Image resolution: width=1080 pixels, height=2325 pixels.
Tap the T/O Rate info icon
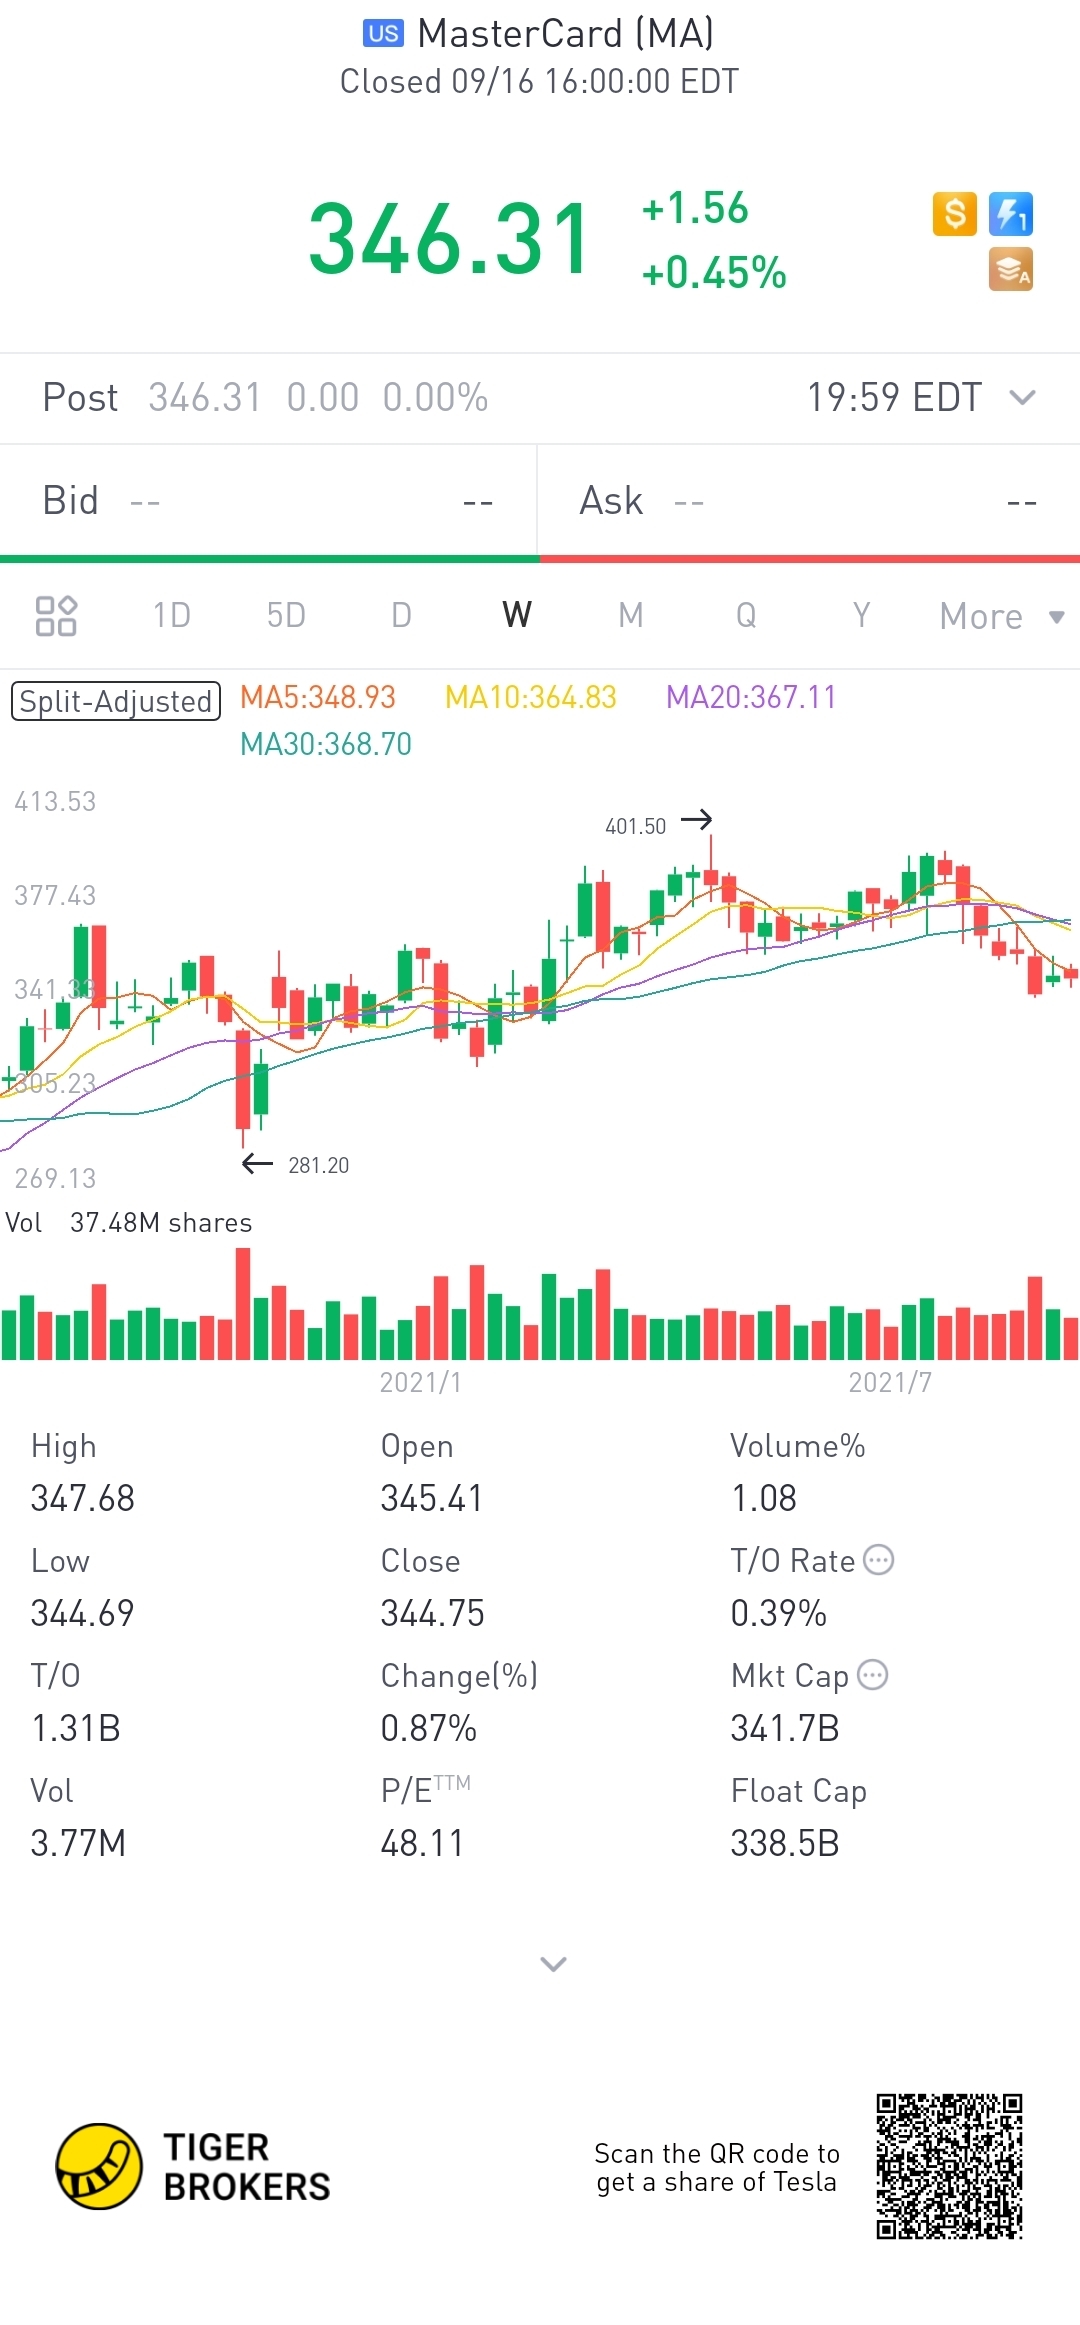(x=878, y=1560)
